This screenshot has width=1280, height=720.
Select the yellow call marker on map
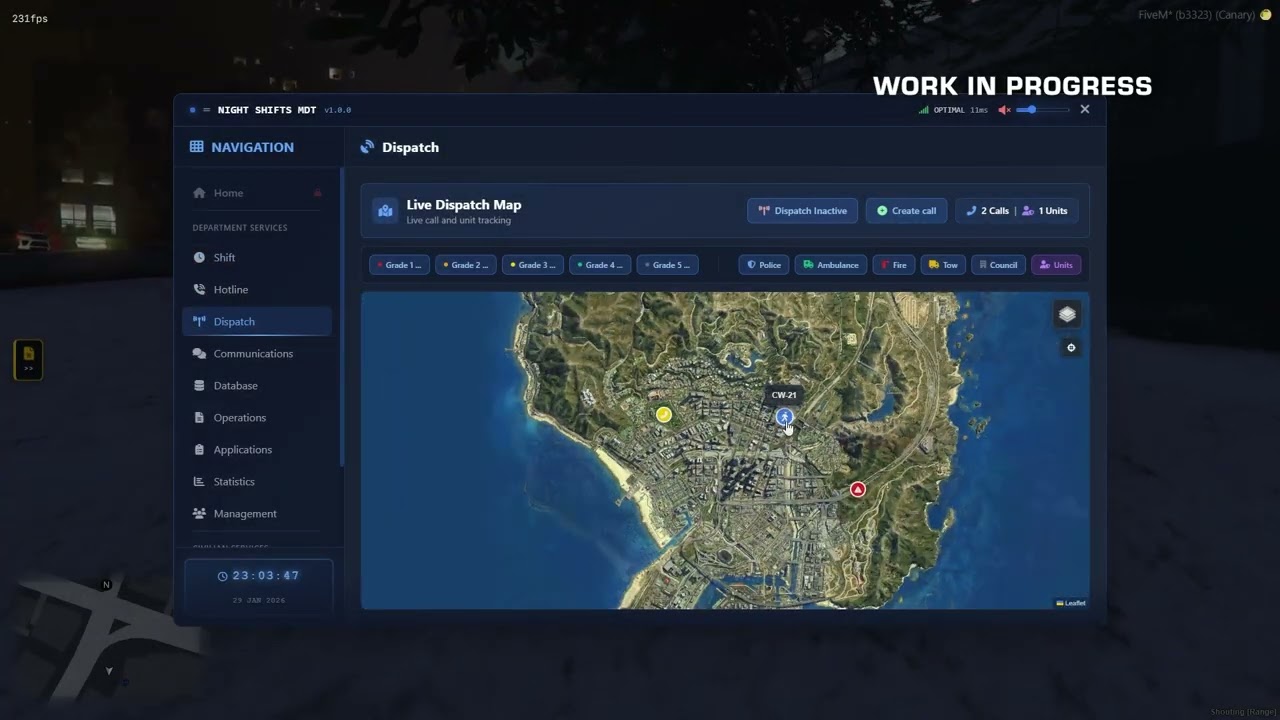(x=663, y=414)
